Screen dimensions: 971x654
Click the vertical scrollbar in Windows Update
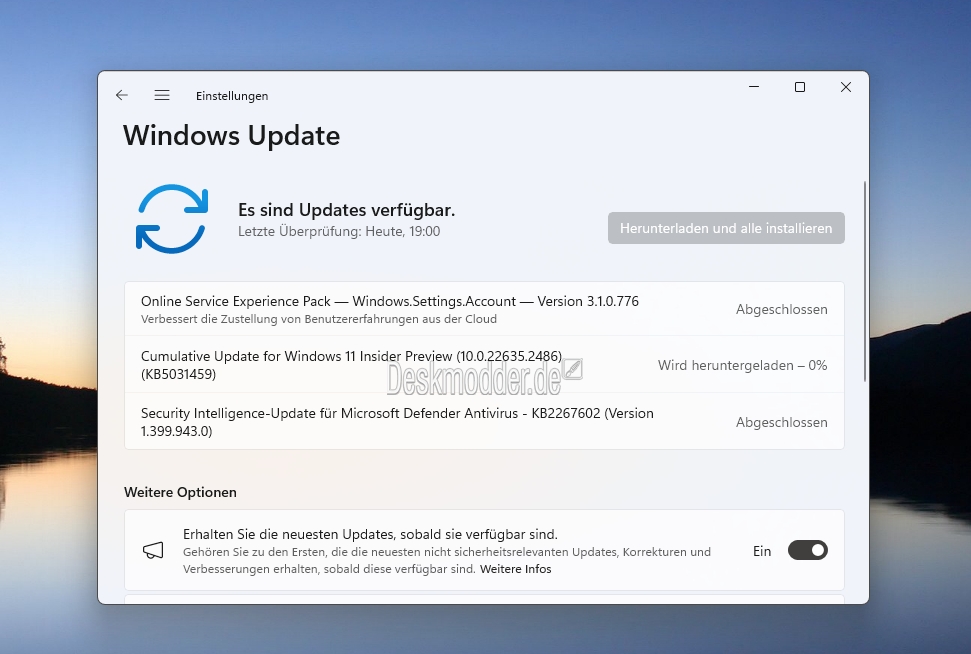(864, 282)
